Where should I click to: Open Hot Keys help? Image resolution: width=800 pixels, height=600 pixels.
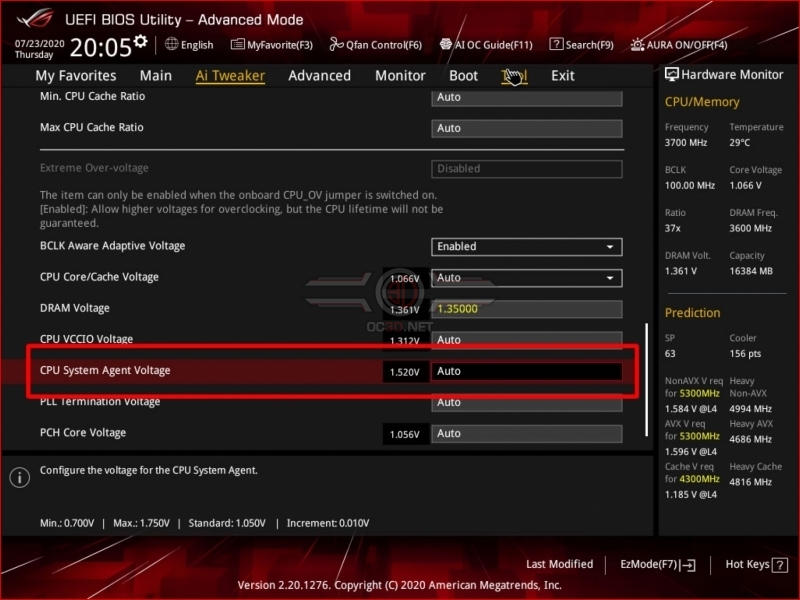point(756,564)
